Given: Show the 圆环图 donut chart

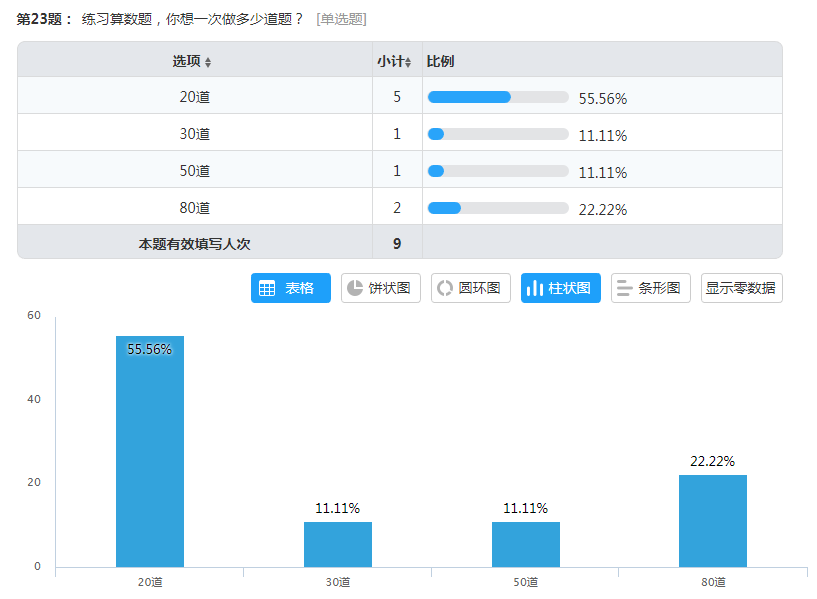Looking at the screenshot, I should pyautogui.click(x=471, y=288).
